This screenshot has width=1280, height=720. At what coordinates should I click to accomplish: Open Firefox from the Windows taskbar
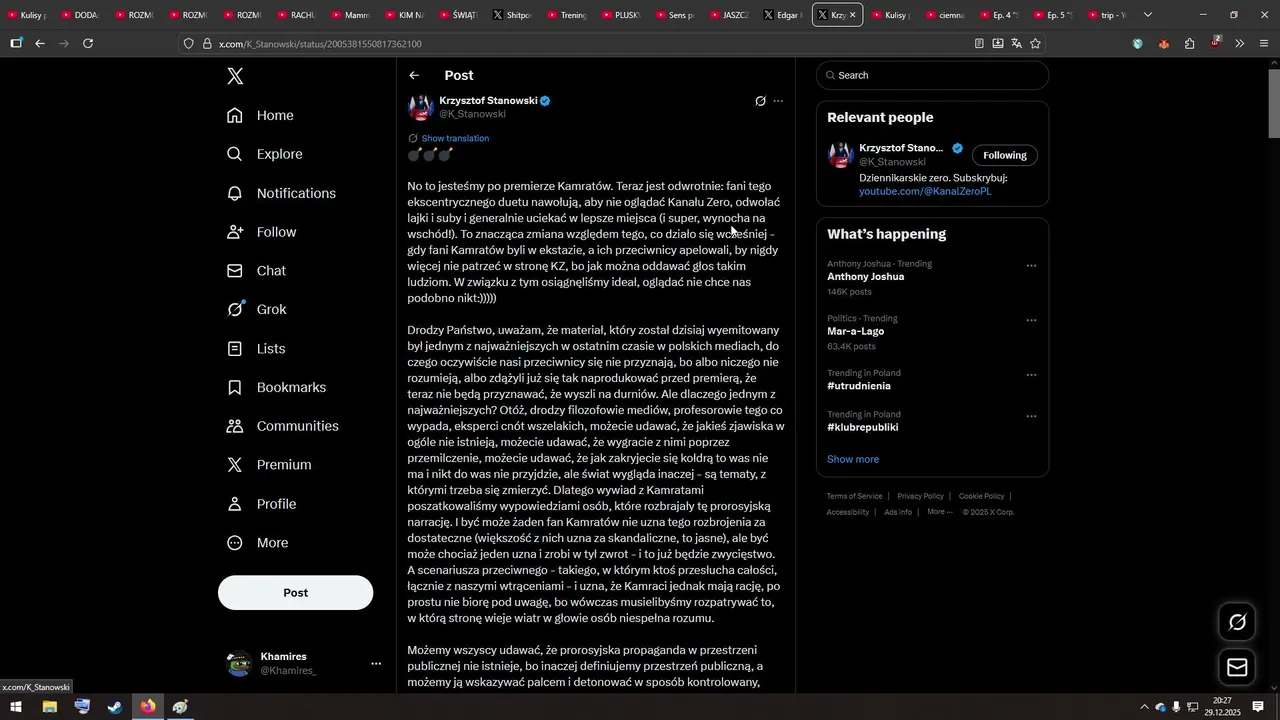[148, 707]
